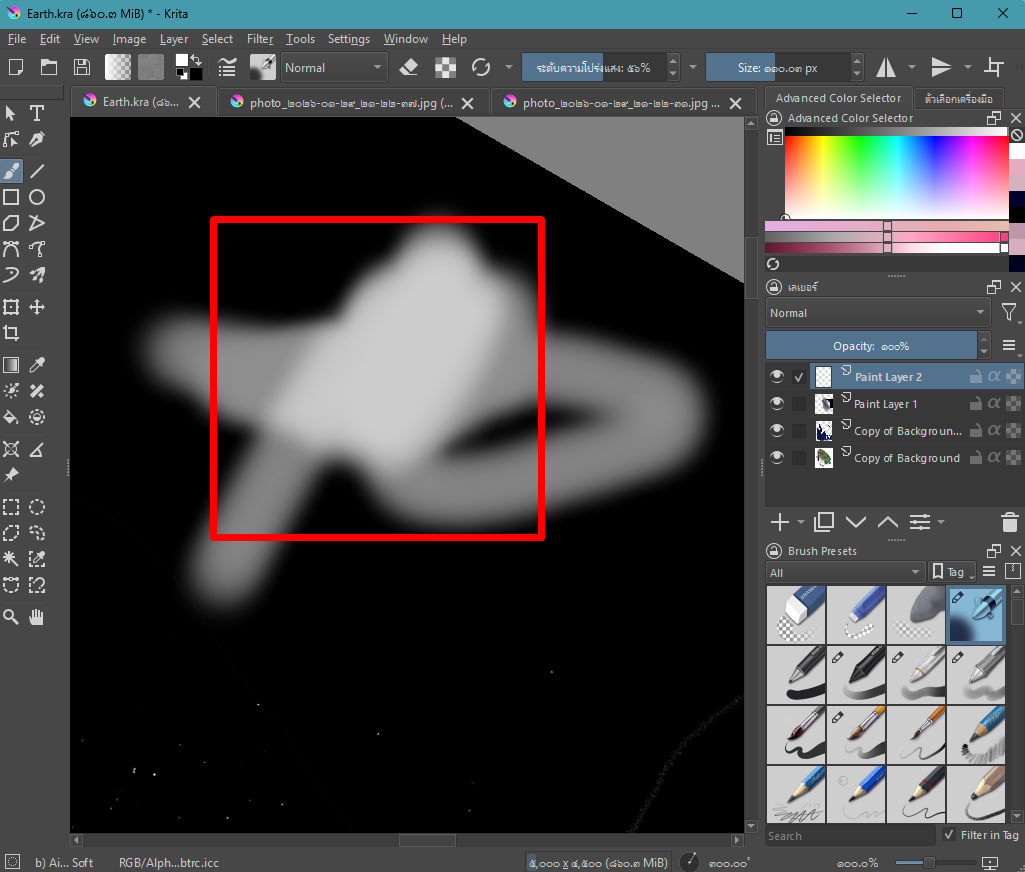Select the Text tool
Viewport: 1025px width, 872px height.
click(x=37, y=113)
